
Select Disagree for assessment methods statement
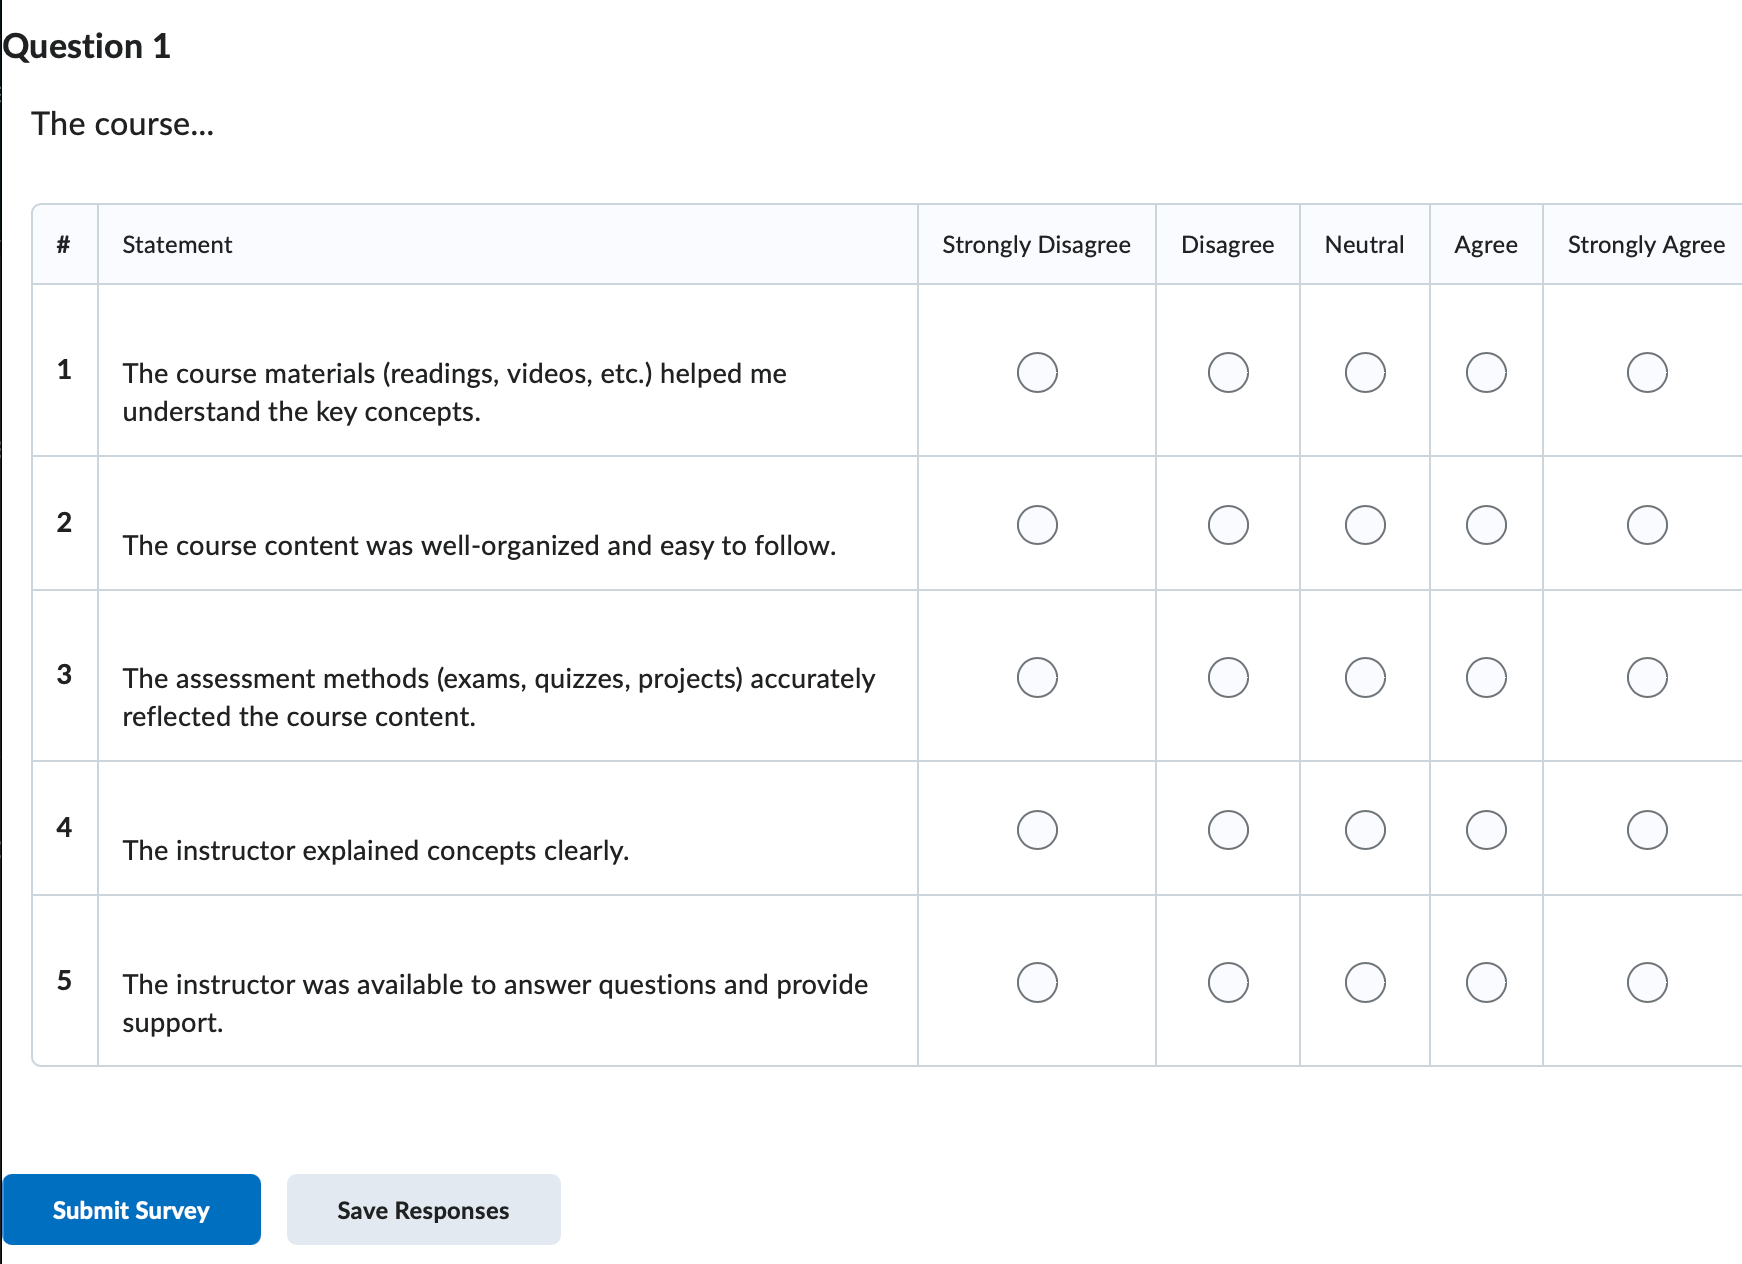pos(1227,677)
